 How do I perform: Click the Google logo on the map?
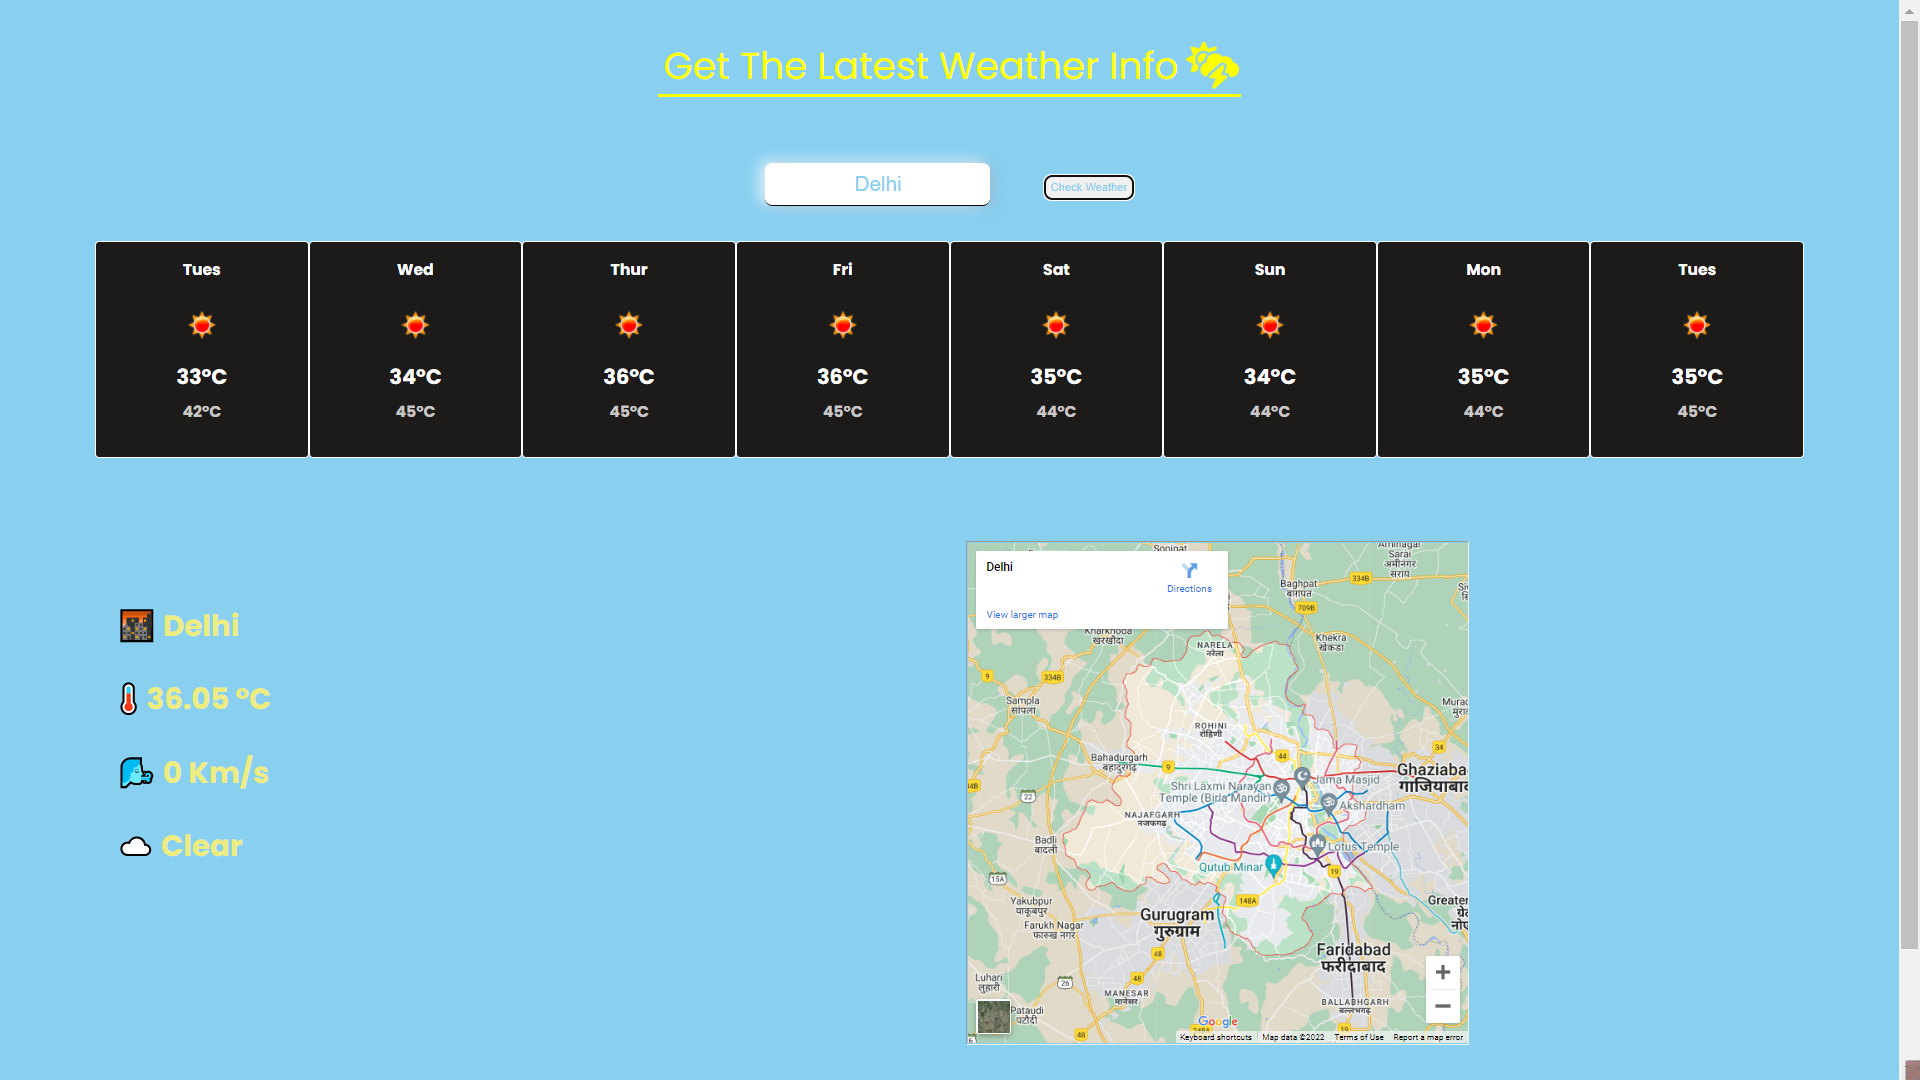tap(1216, 1020)
